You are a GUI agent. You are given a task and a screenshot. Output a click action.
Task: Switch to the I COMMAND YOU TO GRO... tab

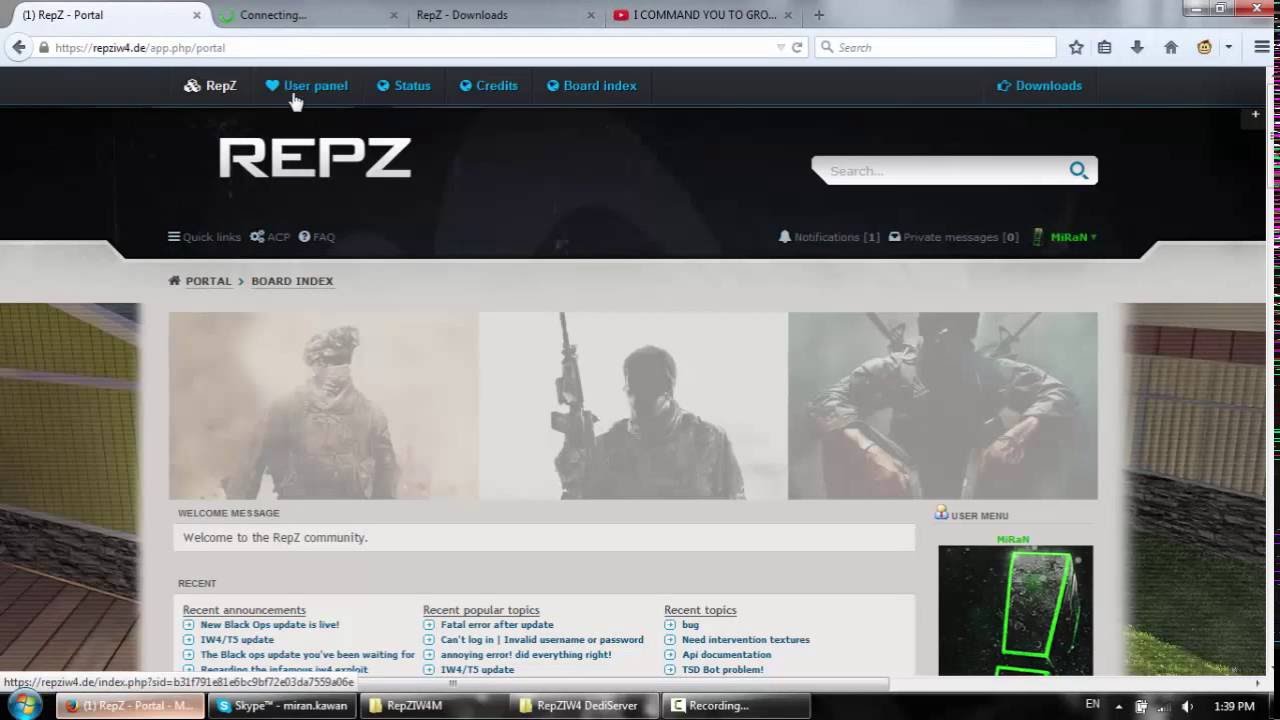click(704, 15)
